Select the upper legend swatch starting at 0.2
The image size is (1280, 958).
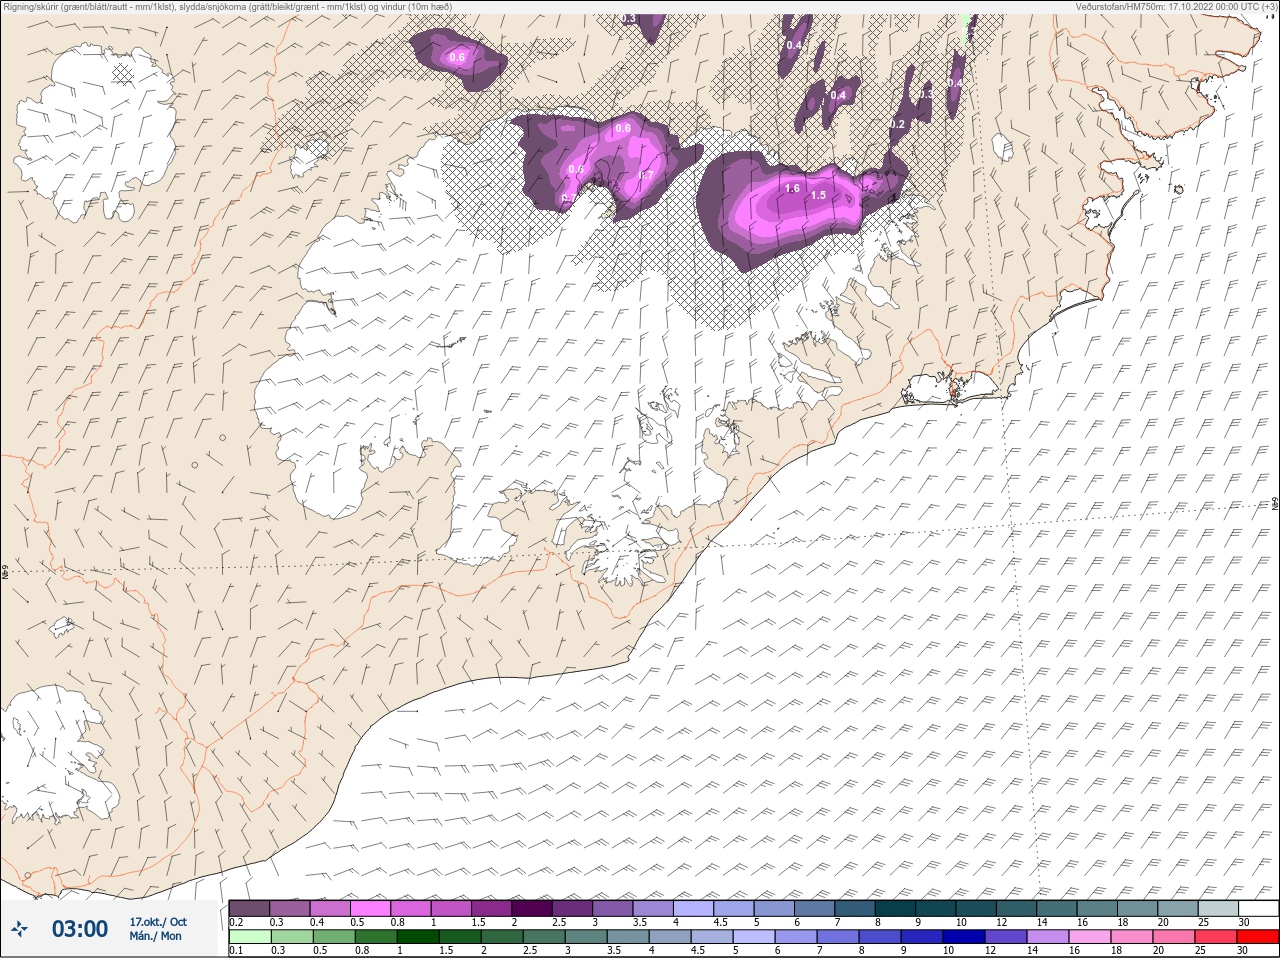click(249, 908)
